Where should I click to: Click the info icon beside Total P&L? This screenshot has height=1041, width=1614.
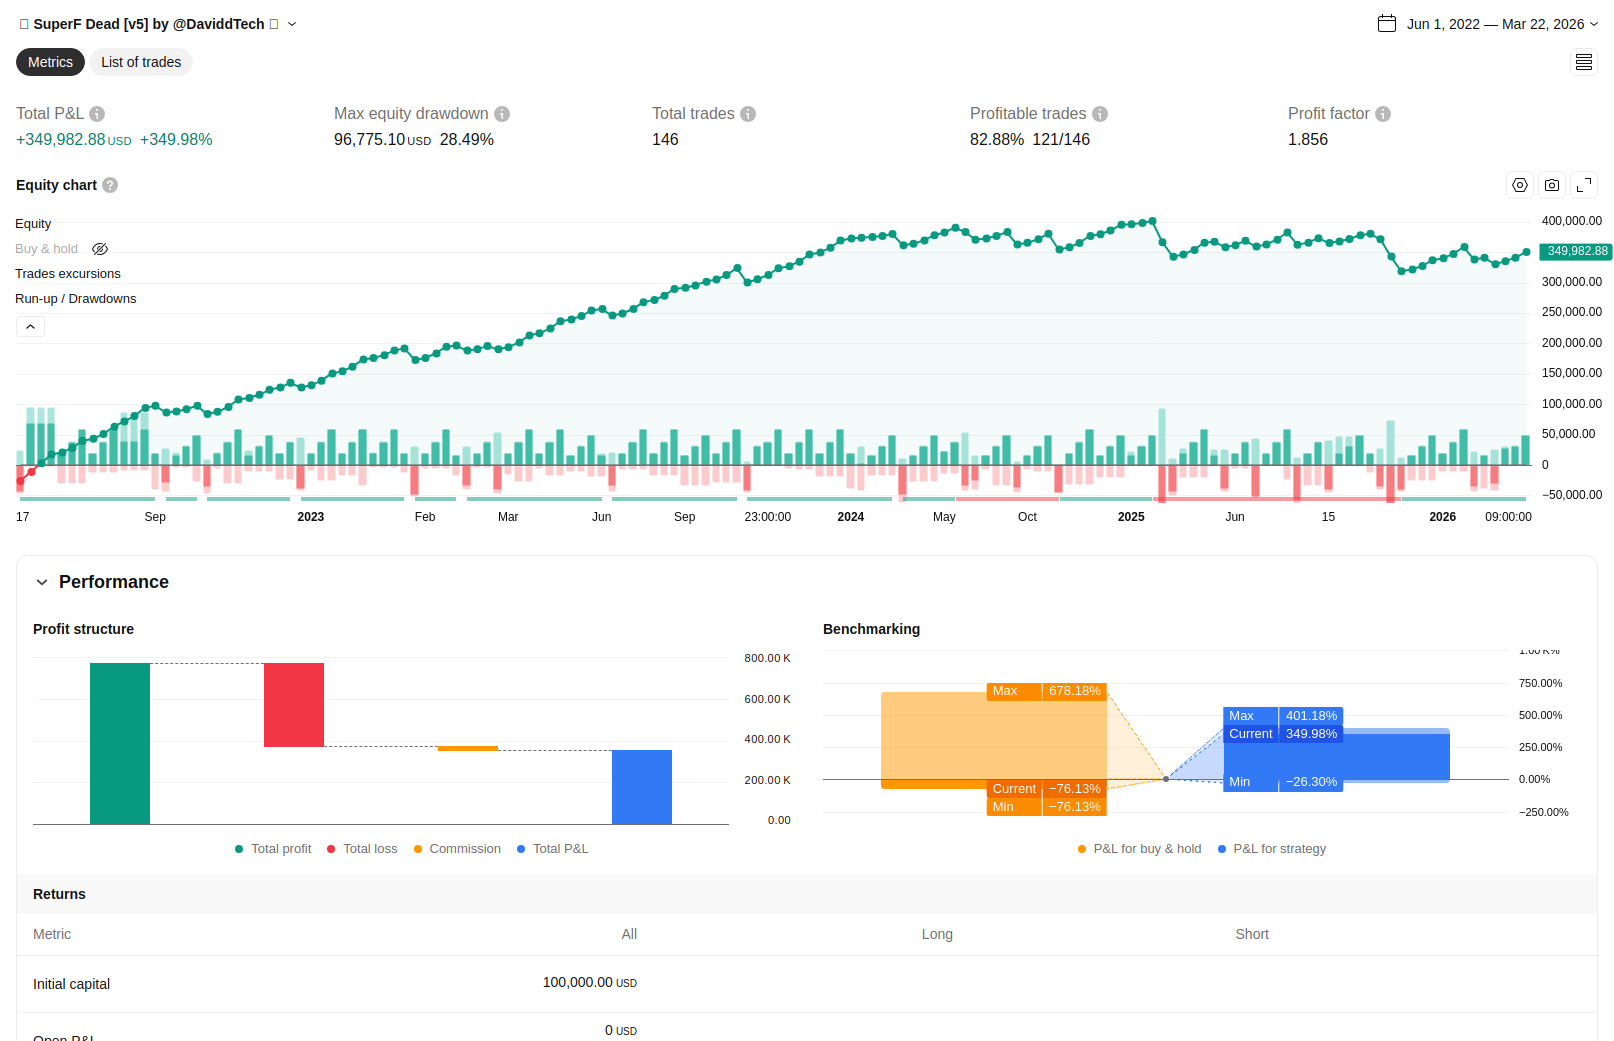tap(97, 114)
